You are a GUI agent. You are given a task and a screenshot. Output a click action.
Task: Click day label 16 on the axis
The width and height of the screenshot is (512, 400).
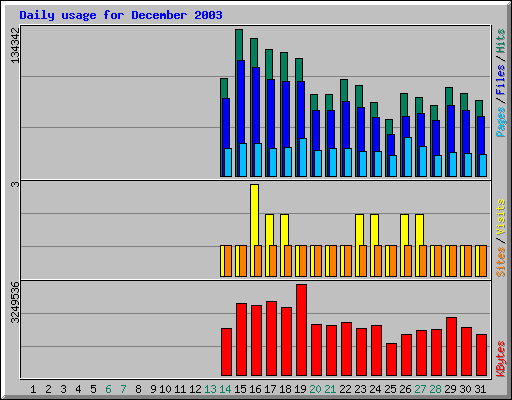tap(255, 389)
